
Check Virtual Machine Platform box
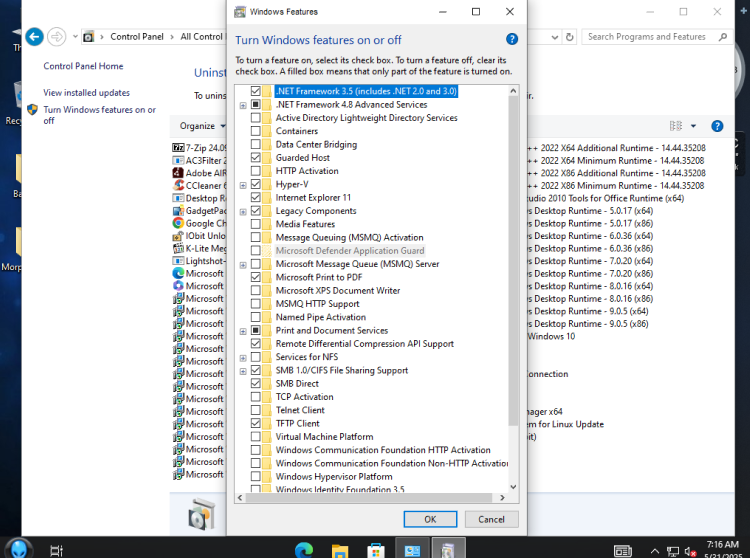pos(255,437)
